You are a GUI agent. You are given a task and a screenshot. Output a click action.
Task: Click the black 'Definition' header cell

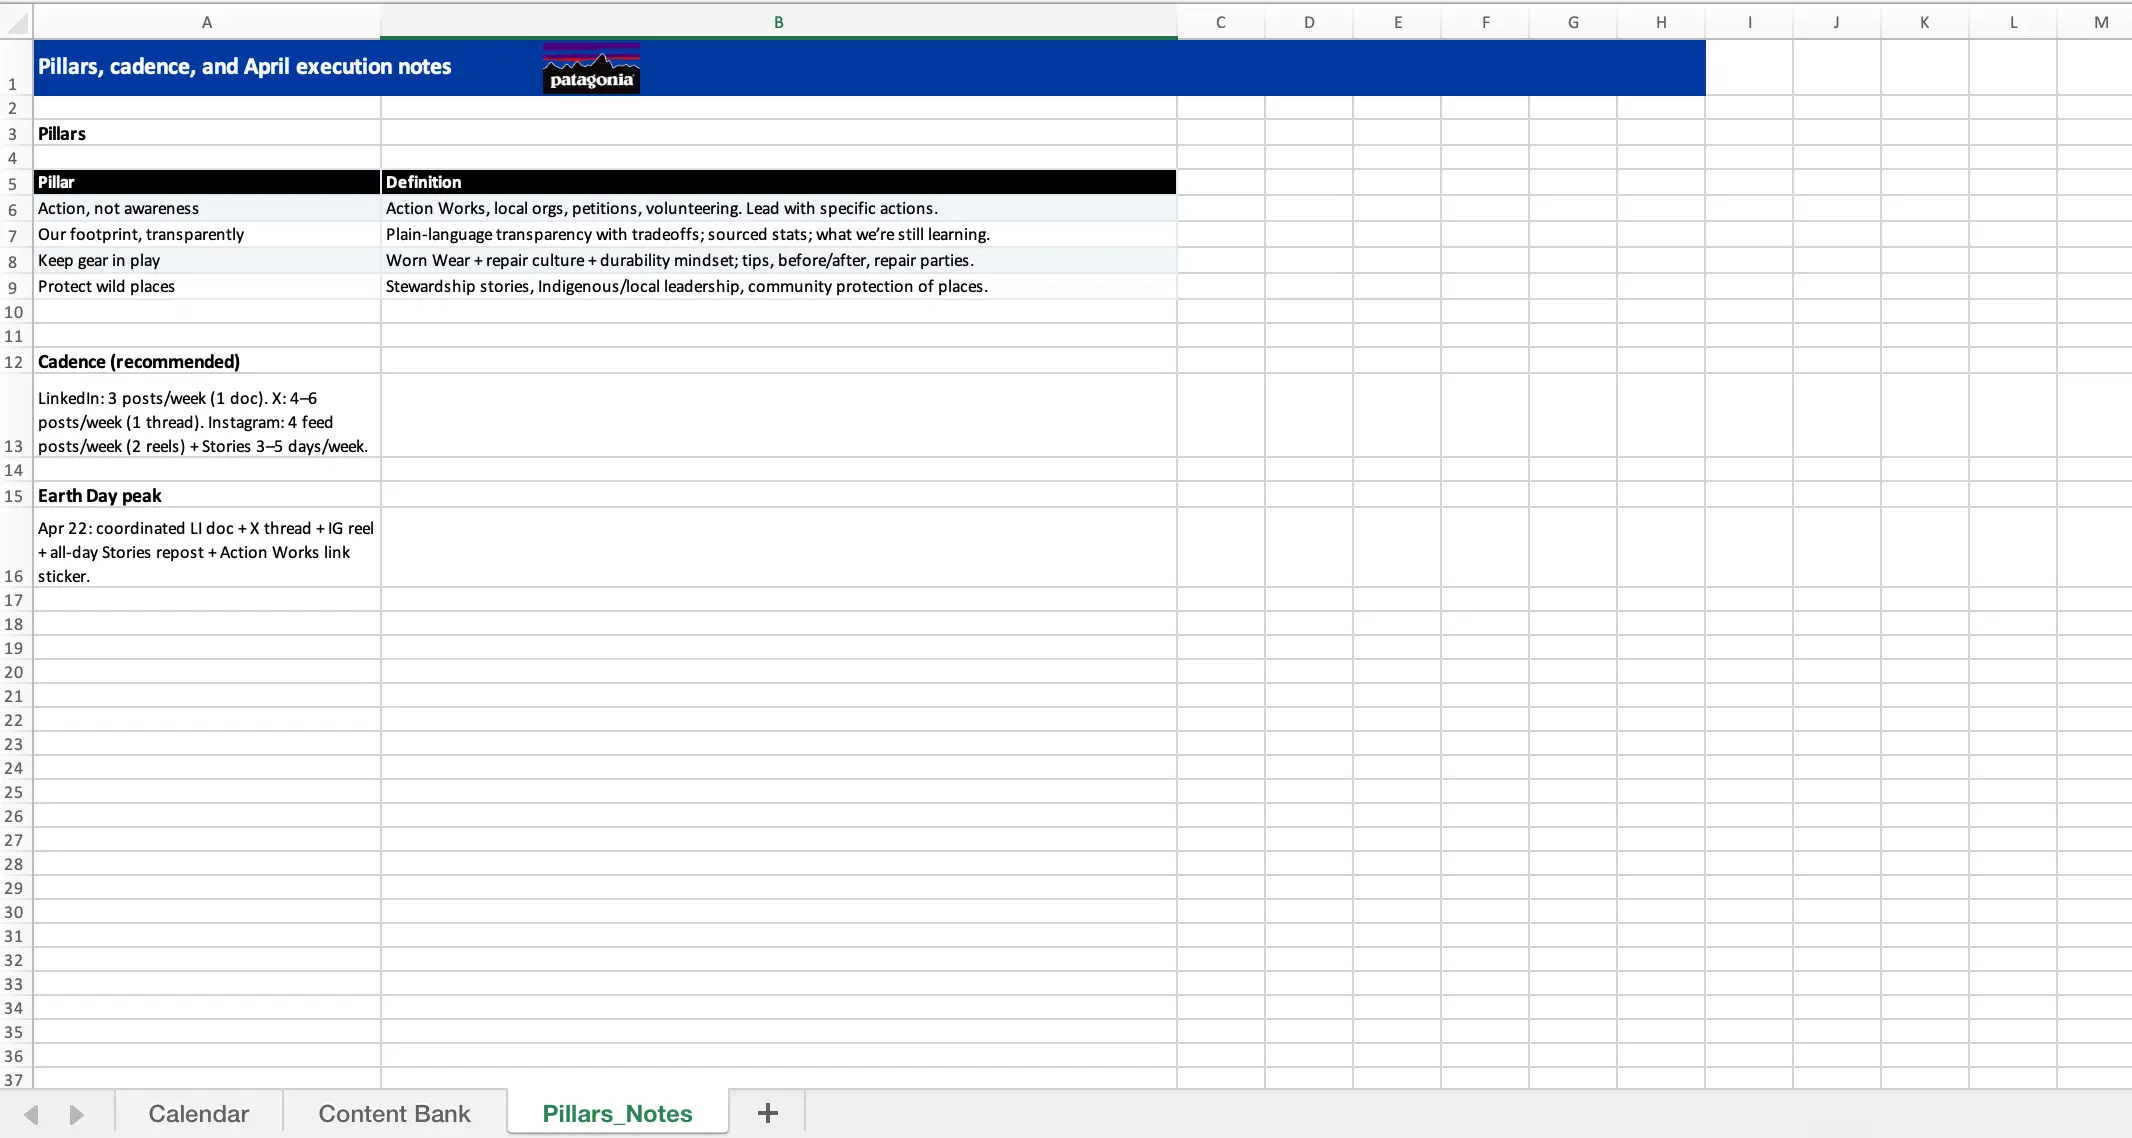tap(778, 182)
